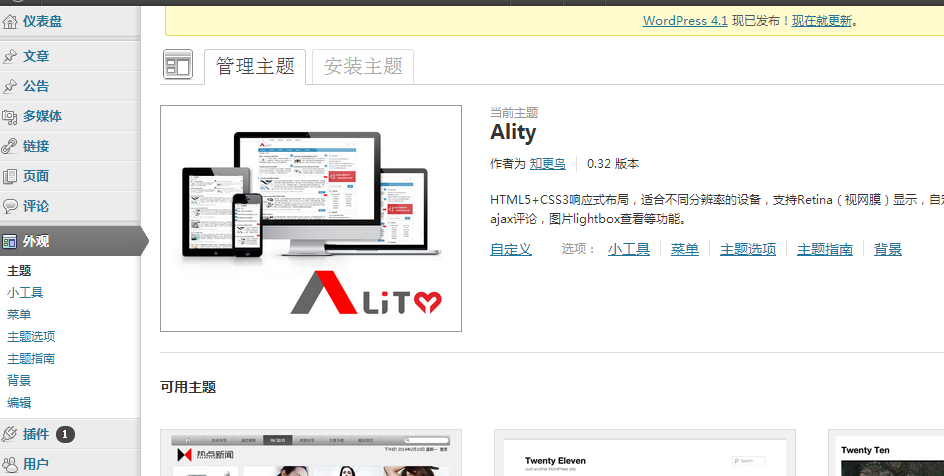Click the page icon beside 页面
This screenshot has height=476, width=944.
pos(10,176)
